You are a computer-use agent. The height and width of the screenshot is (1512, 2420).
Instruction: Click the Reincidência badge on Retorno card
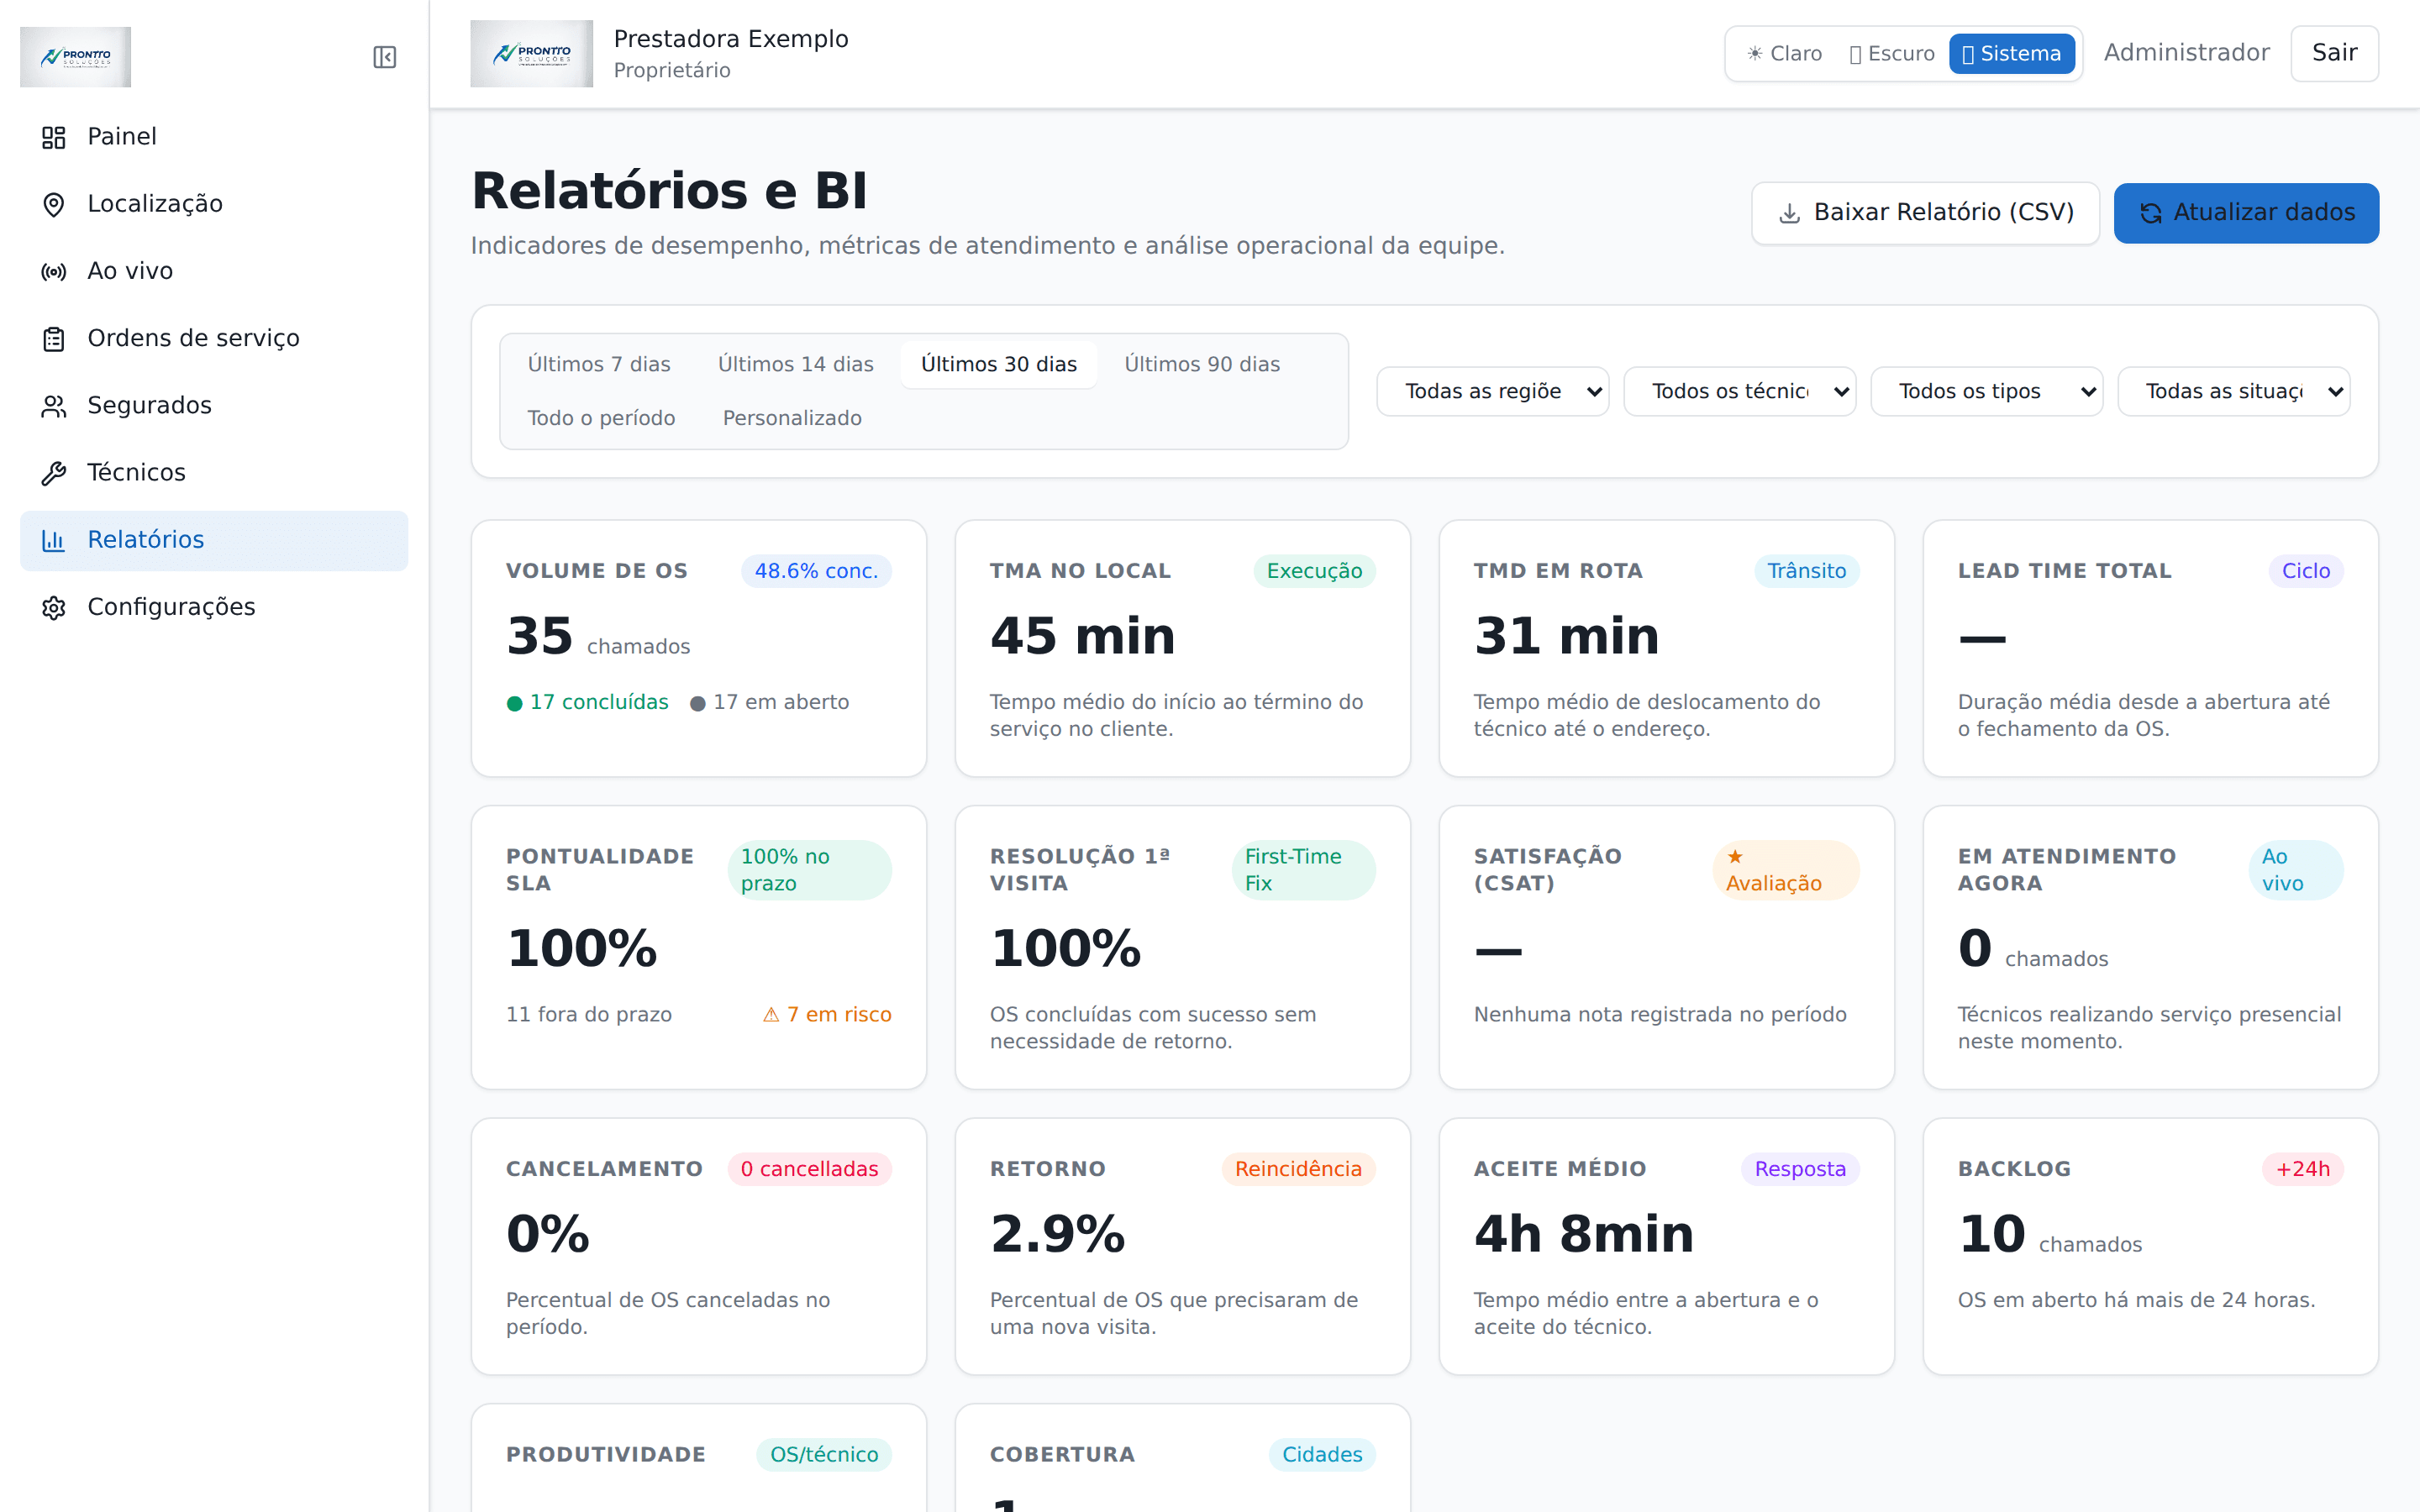pos(1298,1169)
